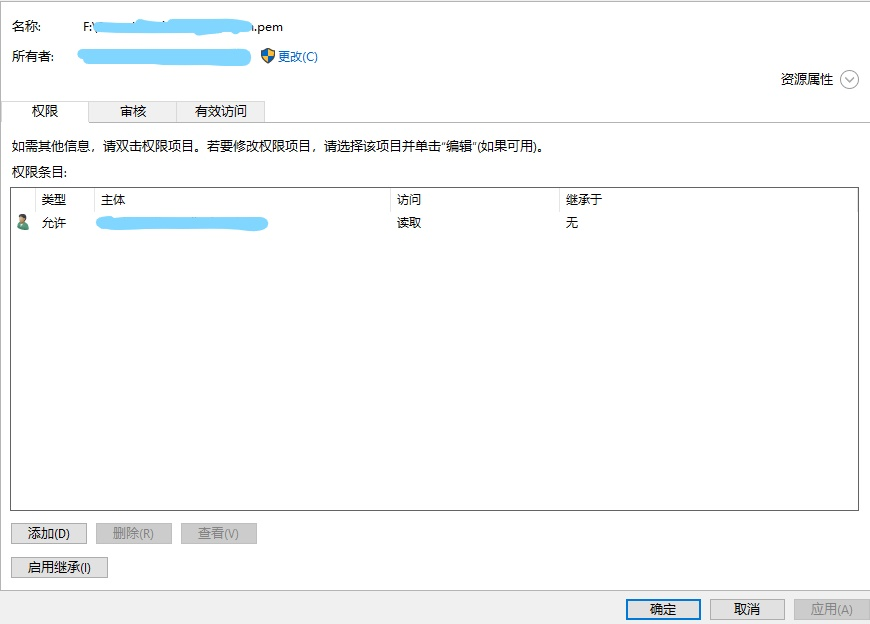Click the 主体 column header
The width and height of the screenshot is (870, 624).
[113, 200]
